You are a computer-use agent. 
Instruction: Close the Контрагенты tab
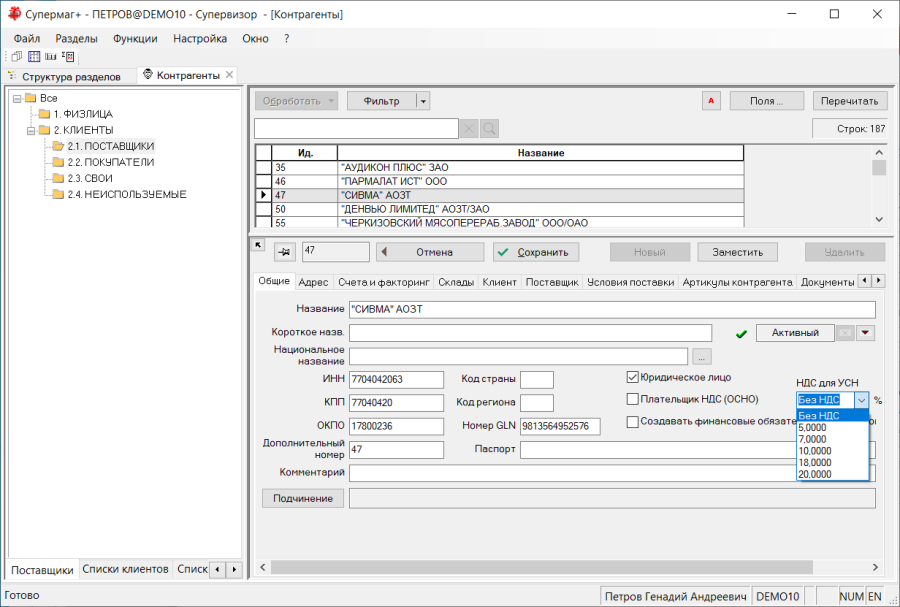[x=229, y=75]
